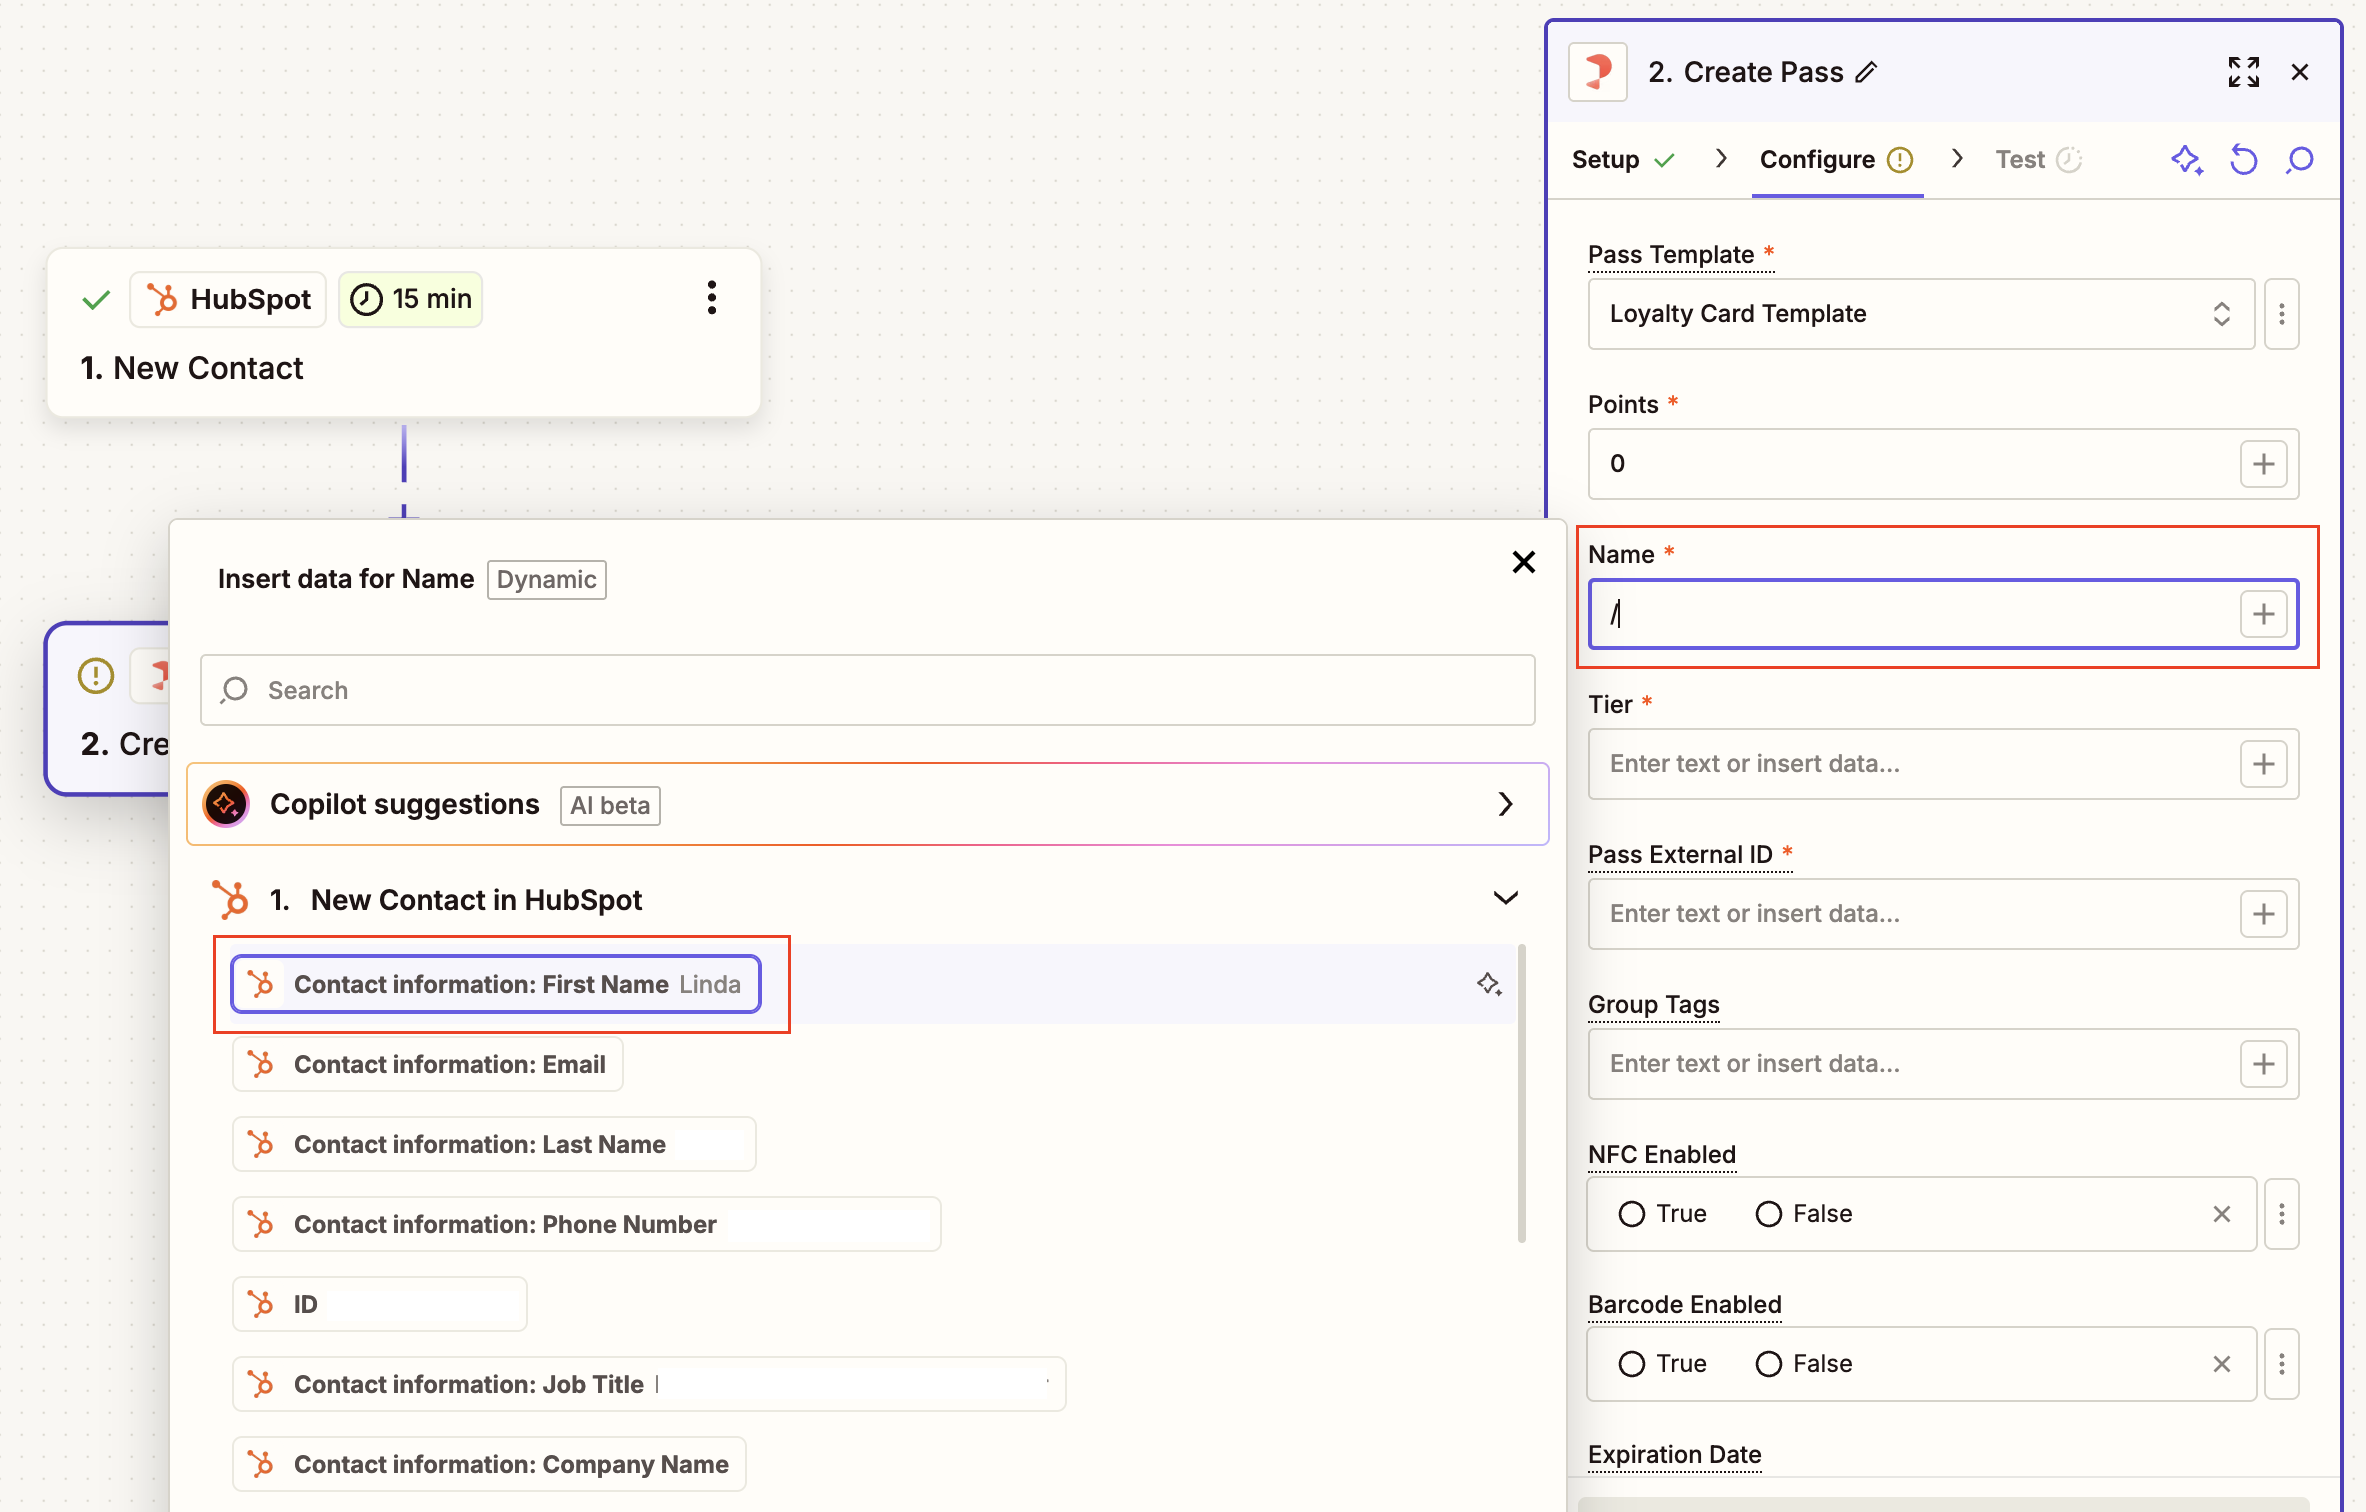Click the pencil rename icon beside Create Pass

[1866, 73]
